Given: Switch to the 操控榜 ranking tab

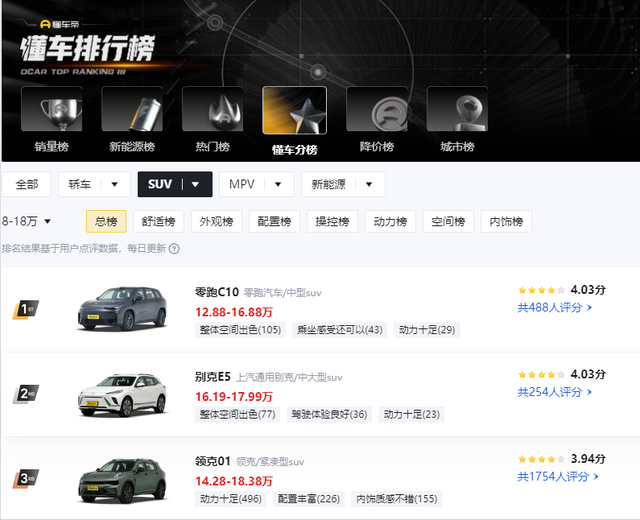Looking at the screenshot, I should click(332, 221).
